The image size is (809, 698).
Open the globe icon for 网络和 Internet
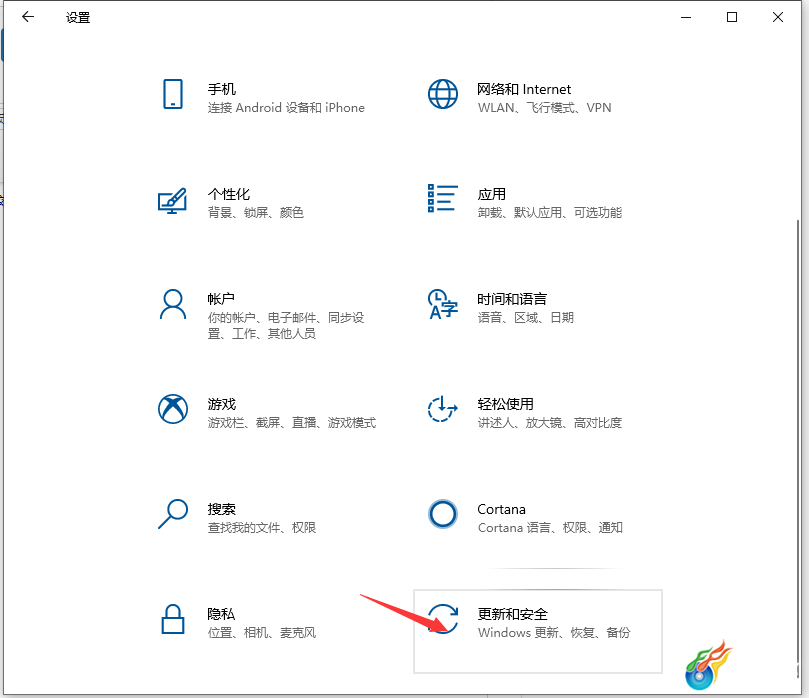(443, 94)
